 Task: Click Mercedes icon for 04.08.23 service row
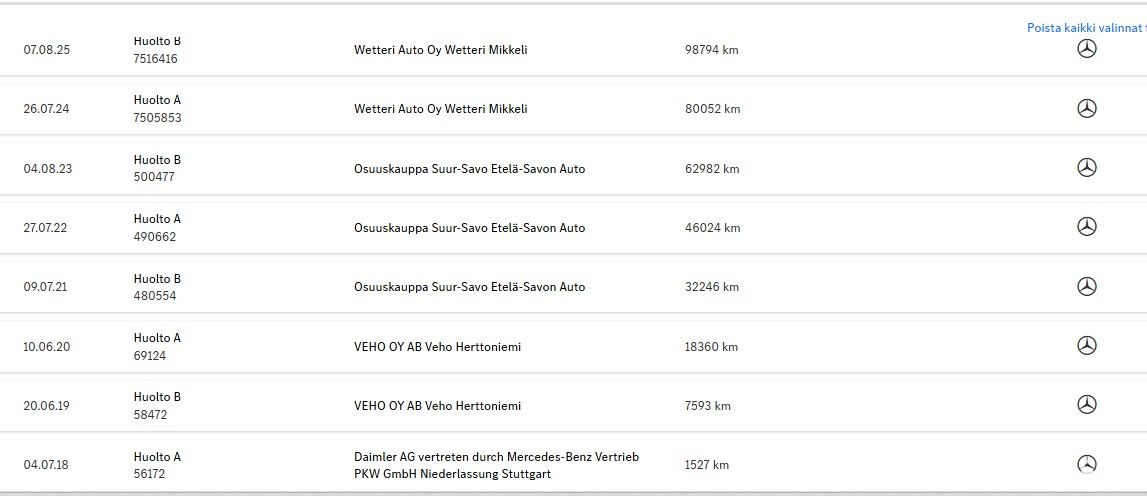(x=1086, y=168)
